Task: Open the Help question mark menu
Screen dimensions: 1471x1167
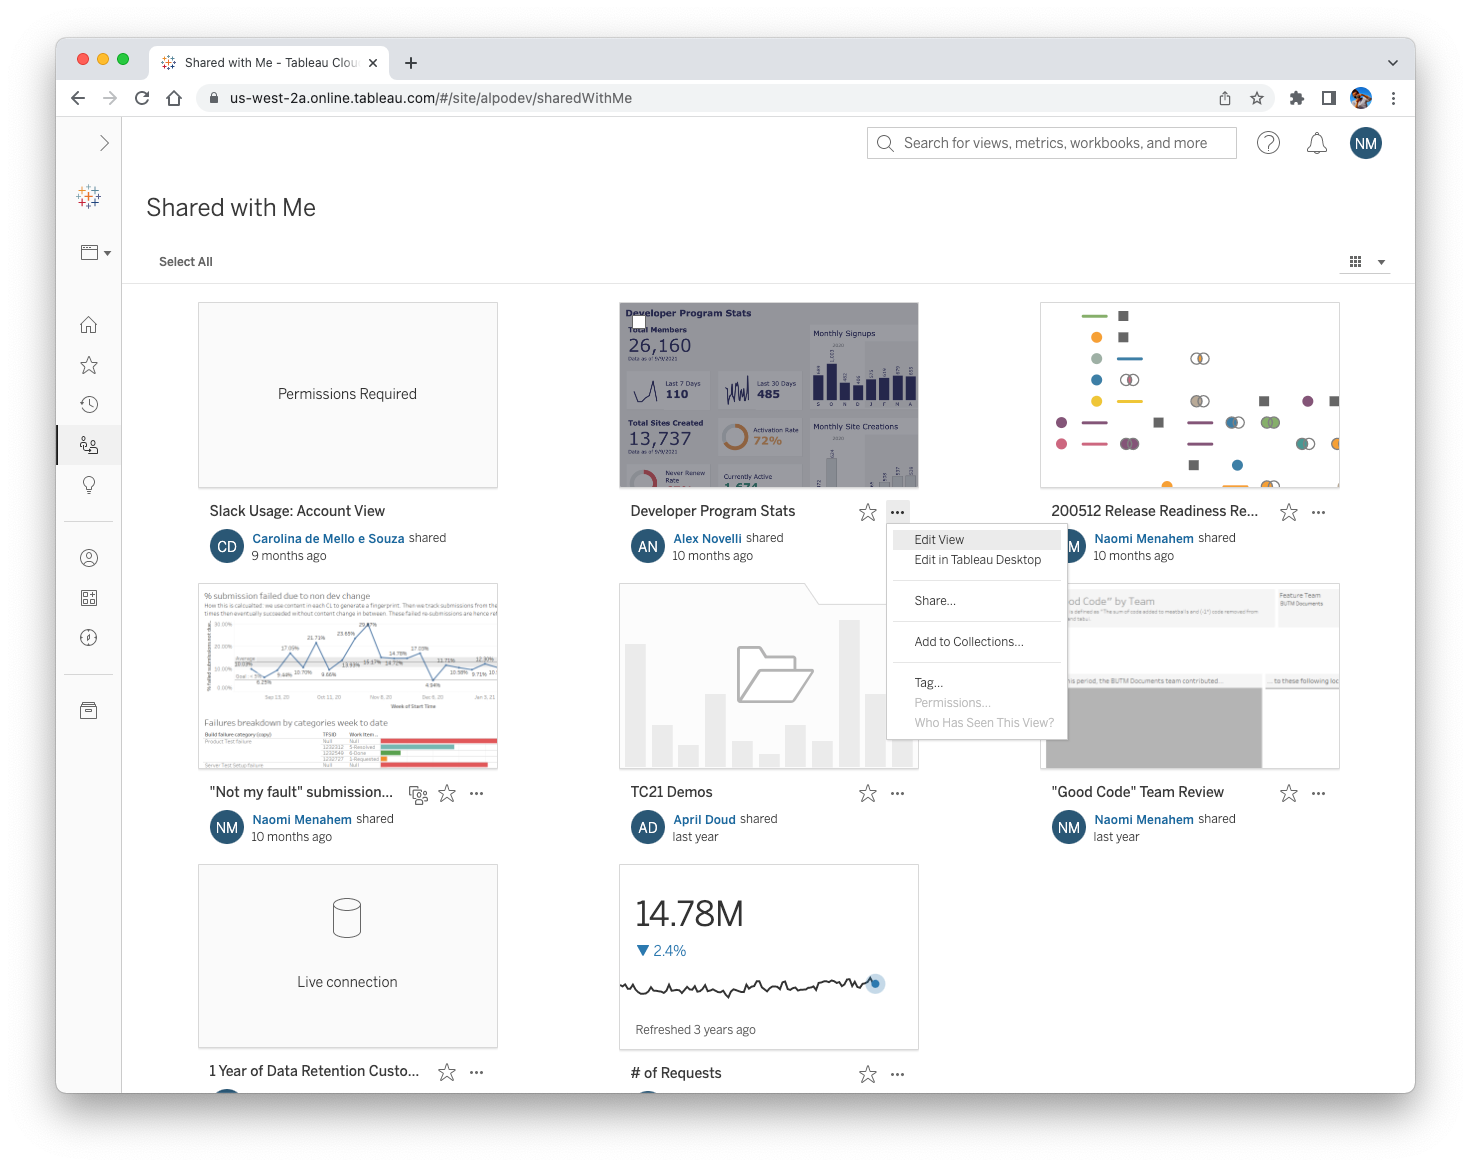Action: [x=1268, y=143]
